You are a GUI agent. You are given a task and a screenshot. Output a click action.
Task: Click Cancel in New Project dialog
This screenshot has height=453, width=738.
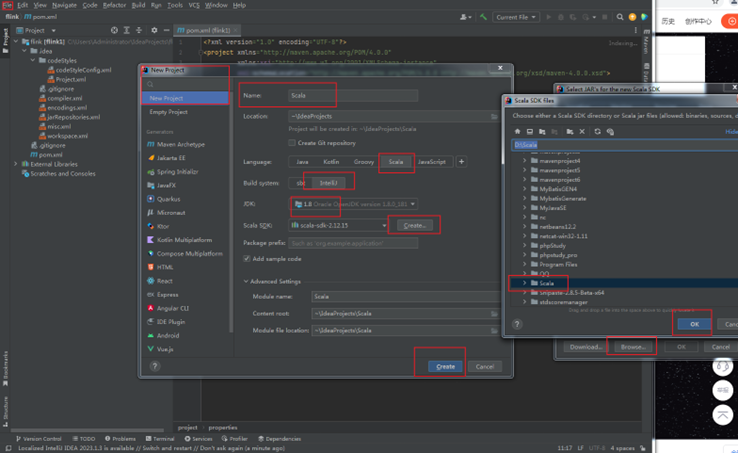click(x=485, y=366)
